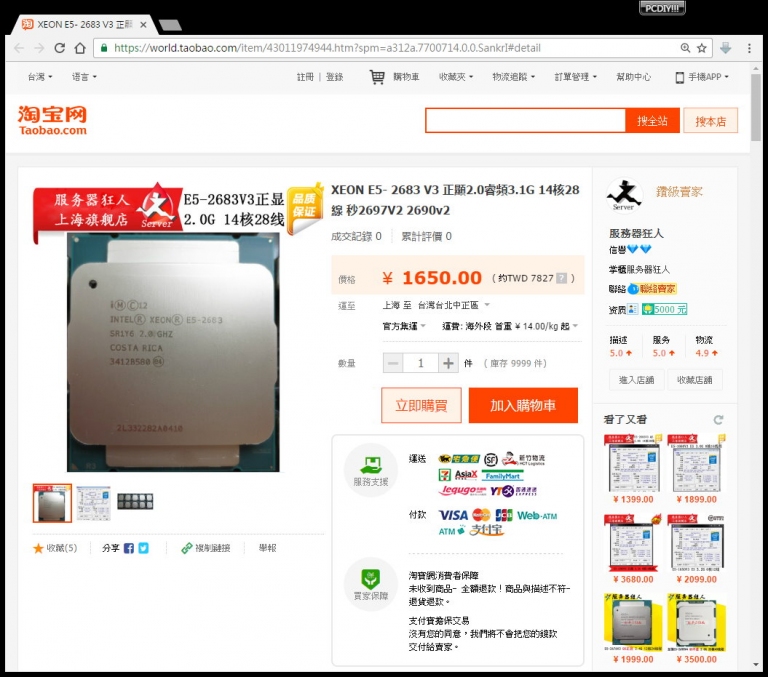Increase quantity with plus button
The image size is (768, 677).
pyautogui.click(x=448, y=363)
